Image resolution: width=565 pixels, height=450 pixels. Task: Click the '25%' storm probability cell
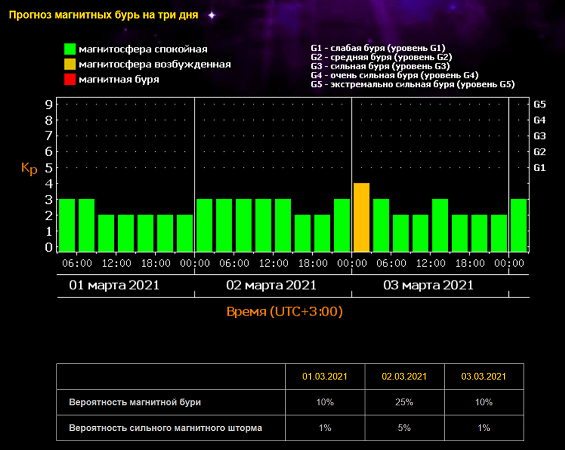404,402
